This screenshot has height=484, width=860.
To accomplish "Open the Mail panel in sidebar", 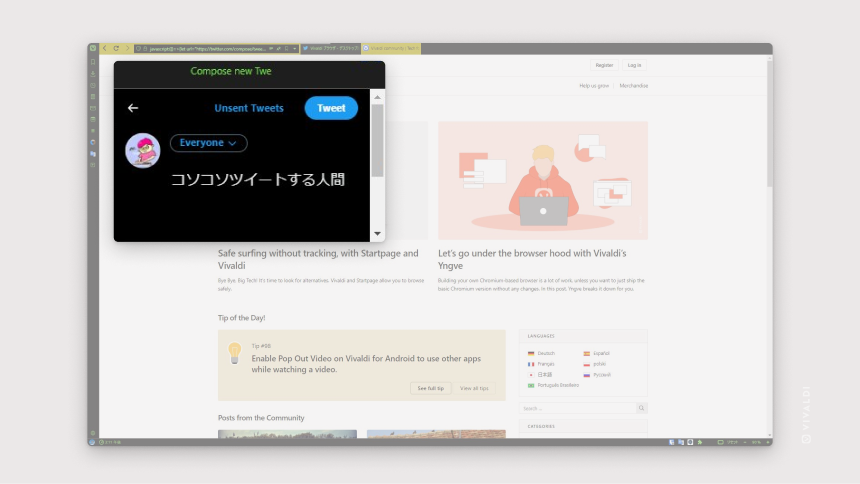I will 93,108.
